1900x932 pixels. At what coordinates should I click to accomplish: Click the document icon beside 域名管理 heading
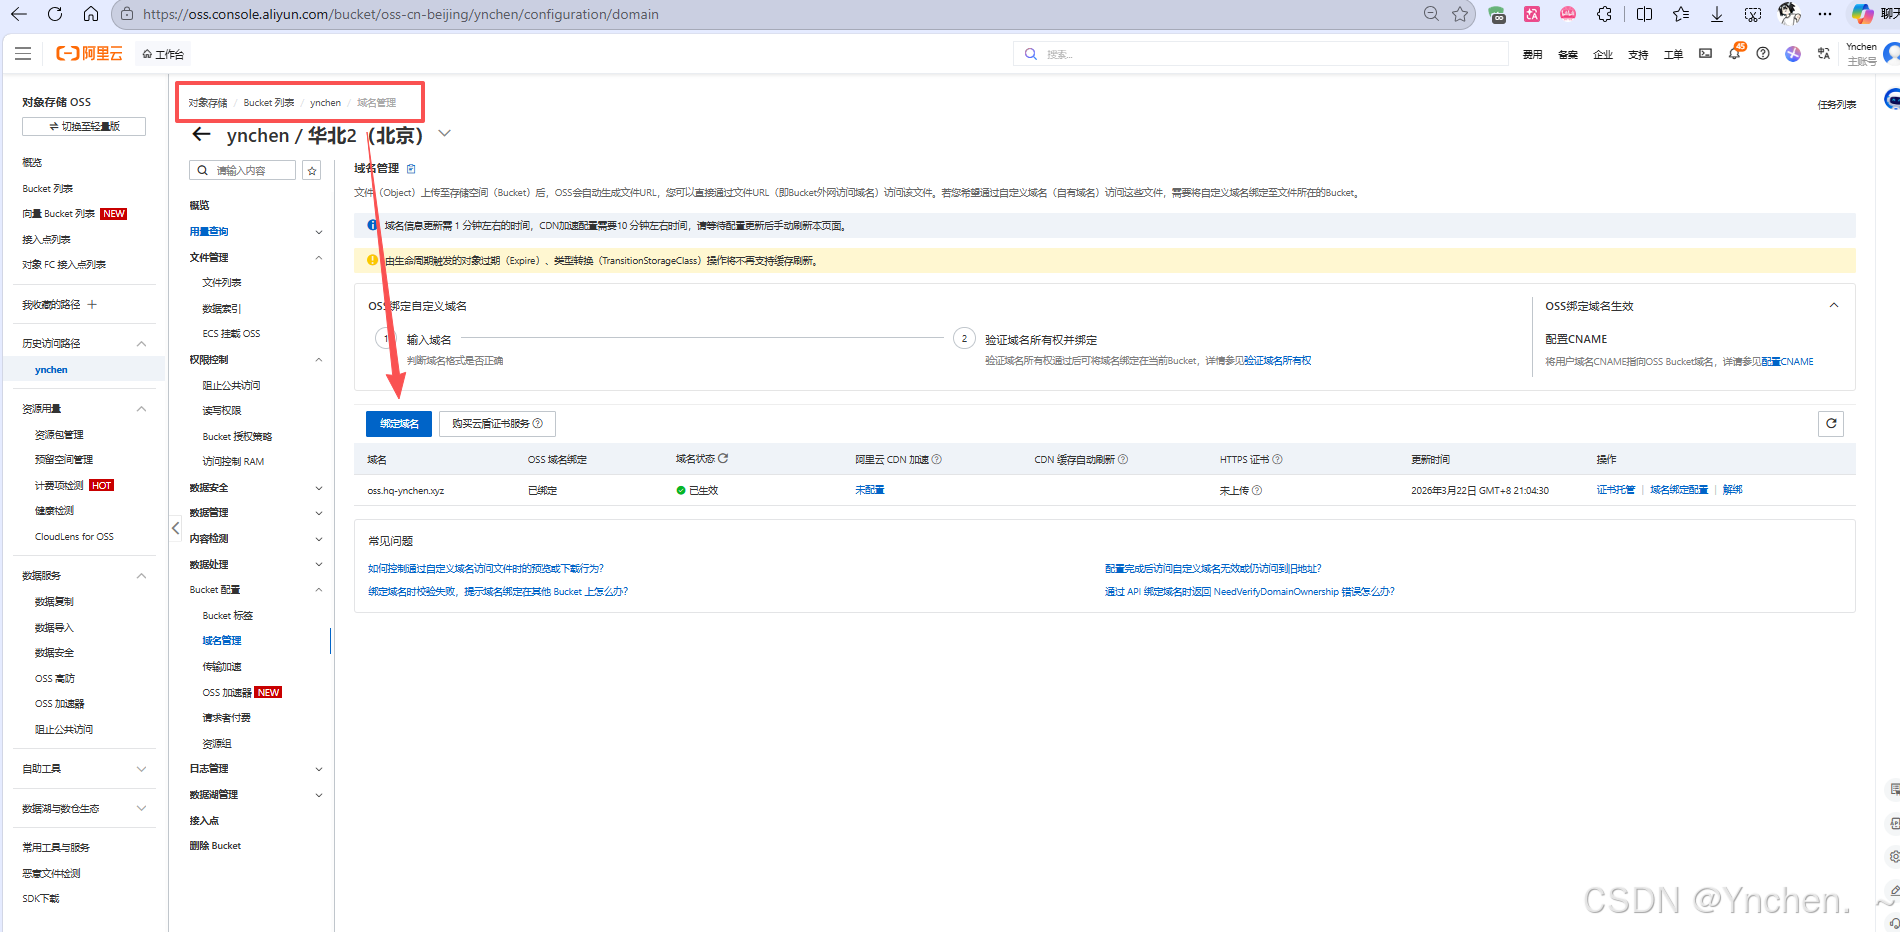[x=411, y=168]
